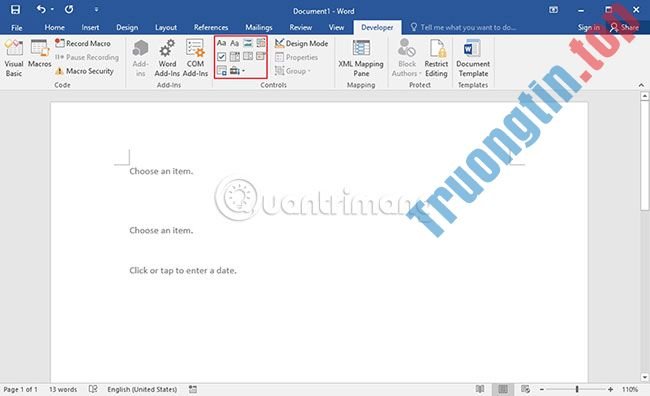Customize Quick Access Toolbar dropdown
The image size is (650, 396).
(96, 9)
